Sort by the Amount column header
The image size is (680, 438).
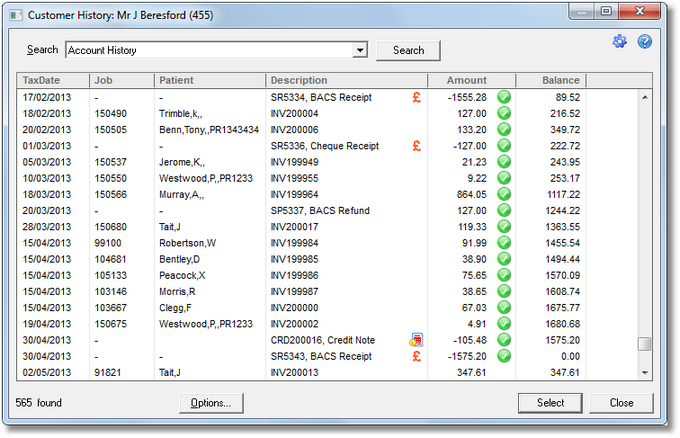point(471,80)
